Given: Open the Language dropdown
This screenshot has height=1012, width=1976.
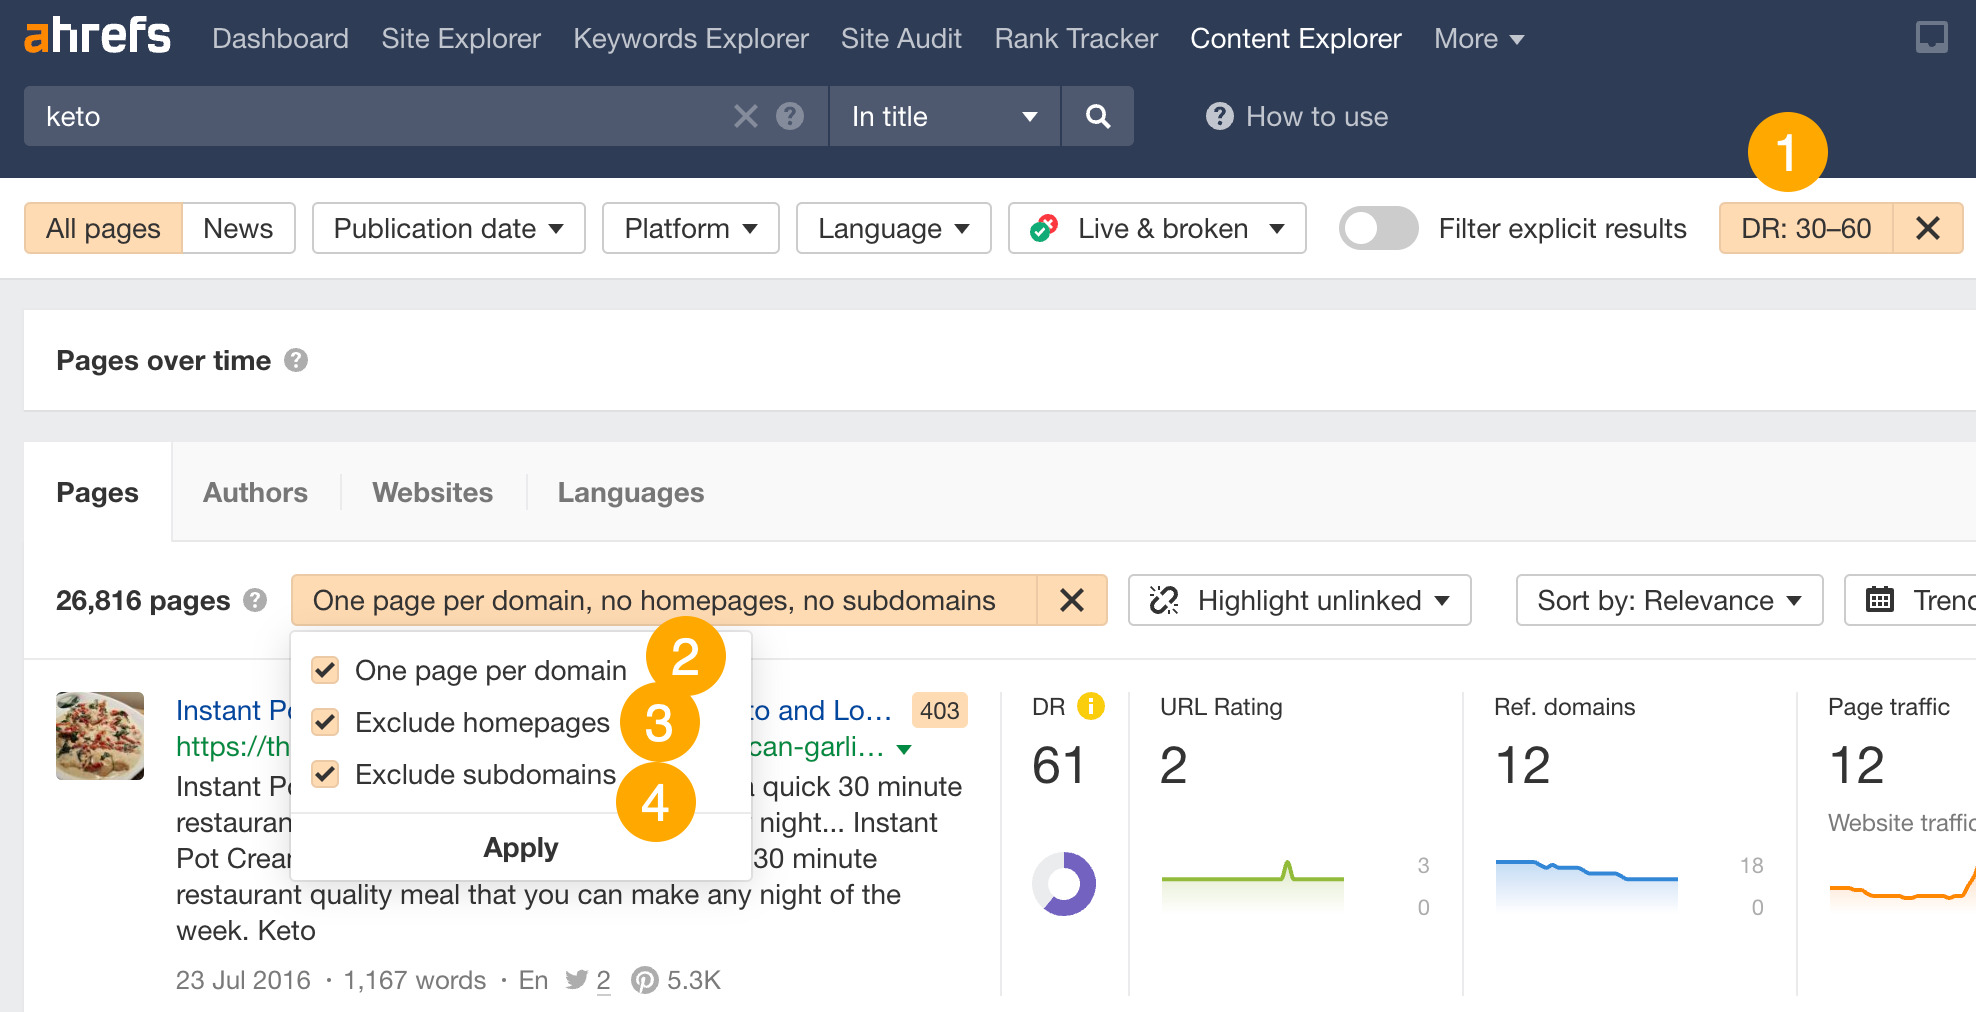Looking at the screenshot, I should 893,228.
